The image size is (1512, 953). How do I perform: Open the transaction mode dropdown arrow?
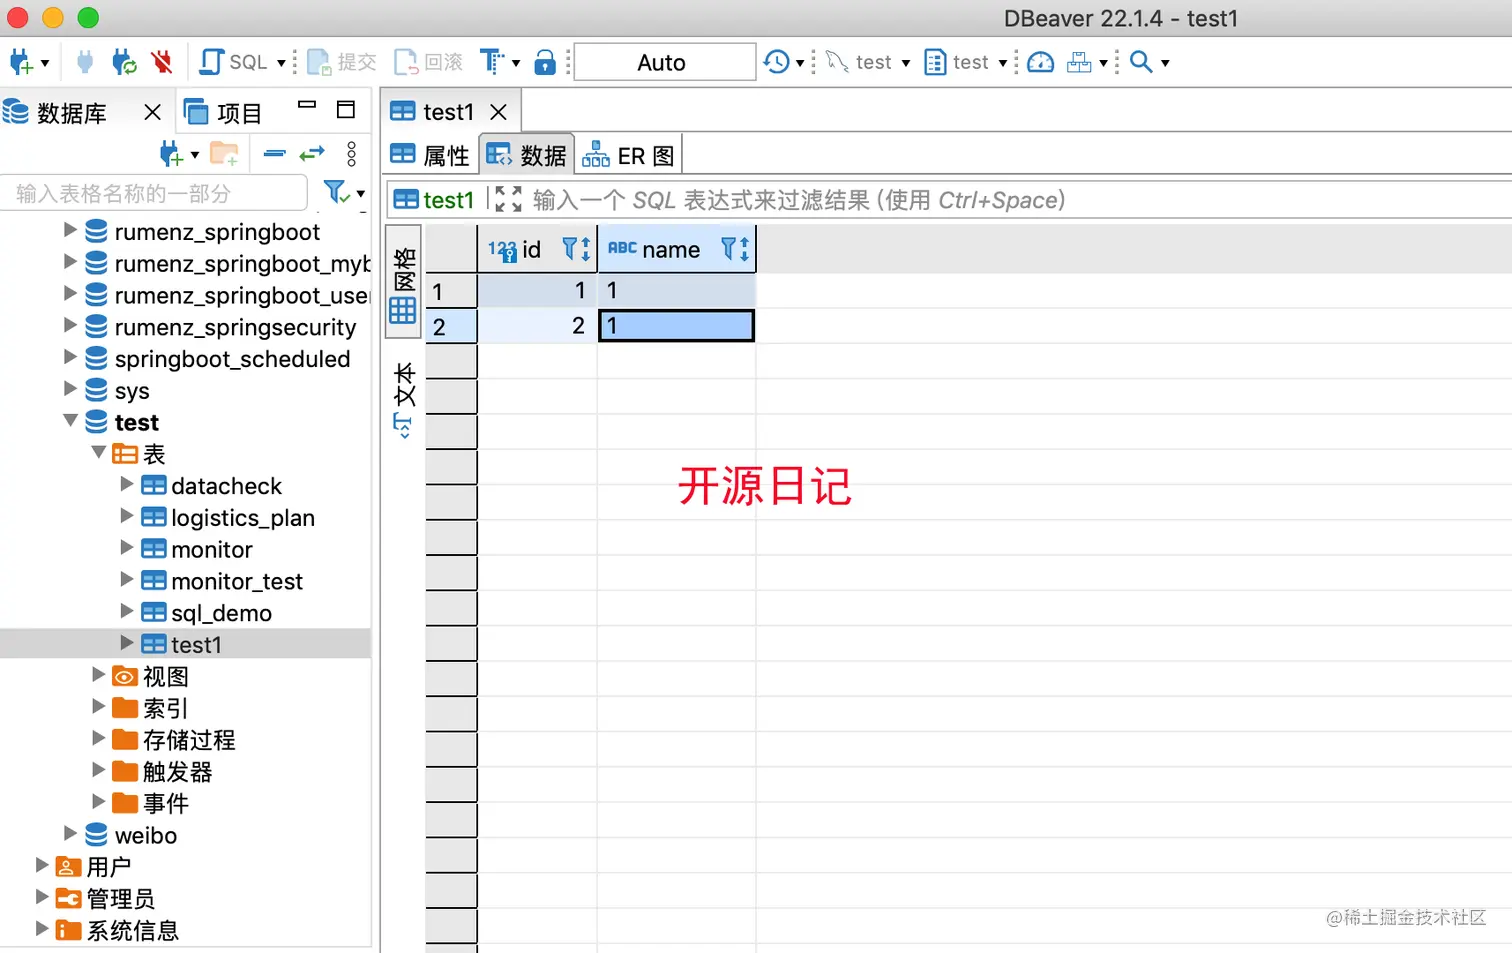(x=516, y=63)
